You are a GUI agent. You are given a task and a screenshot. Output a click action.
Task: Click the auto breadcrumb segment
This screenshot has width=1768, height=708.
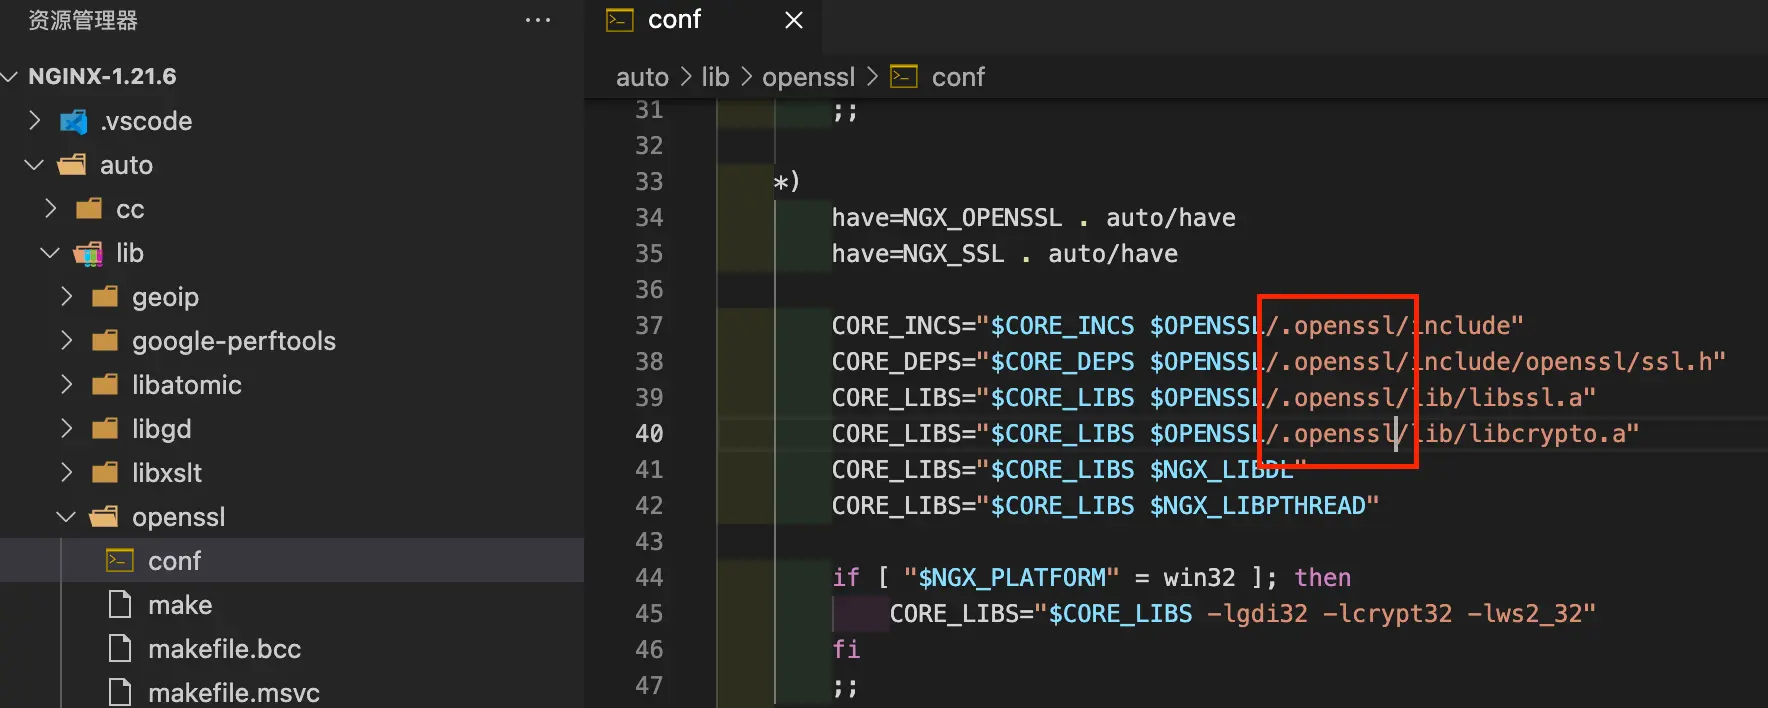[x=642, y=77]
